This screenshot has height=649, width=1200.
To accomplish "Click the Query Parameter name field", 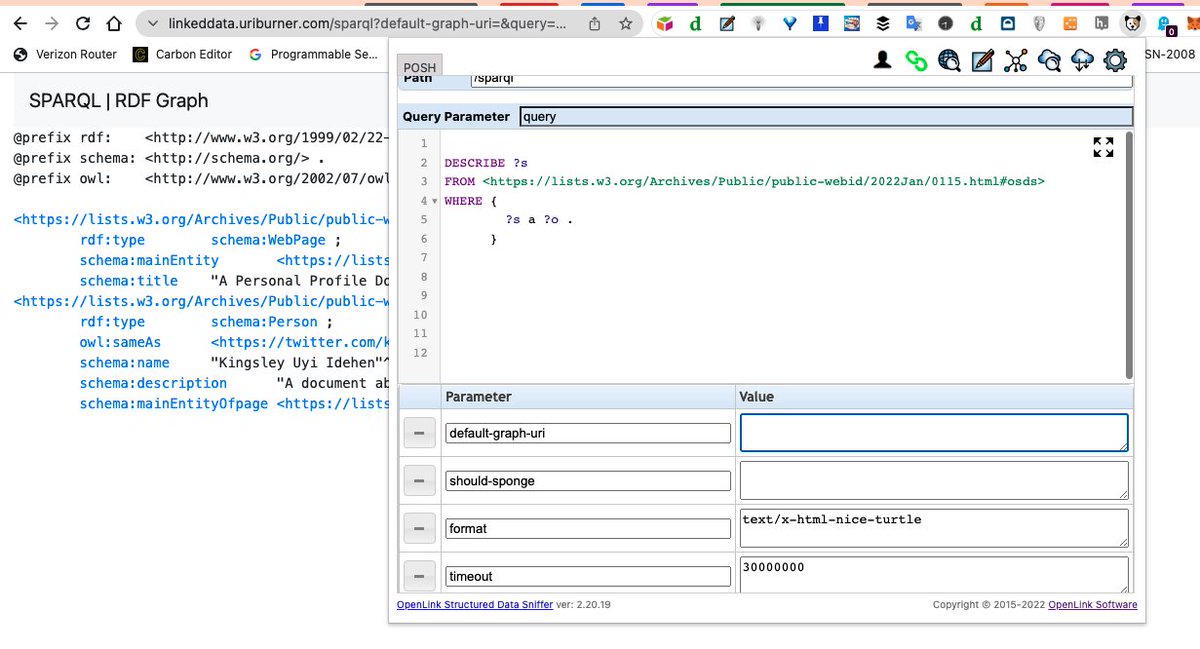I will (826, 116).
